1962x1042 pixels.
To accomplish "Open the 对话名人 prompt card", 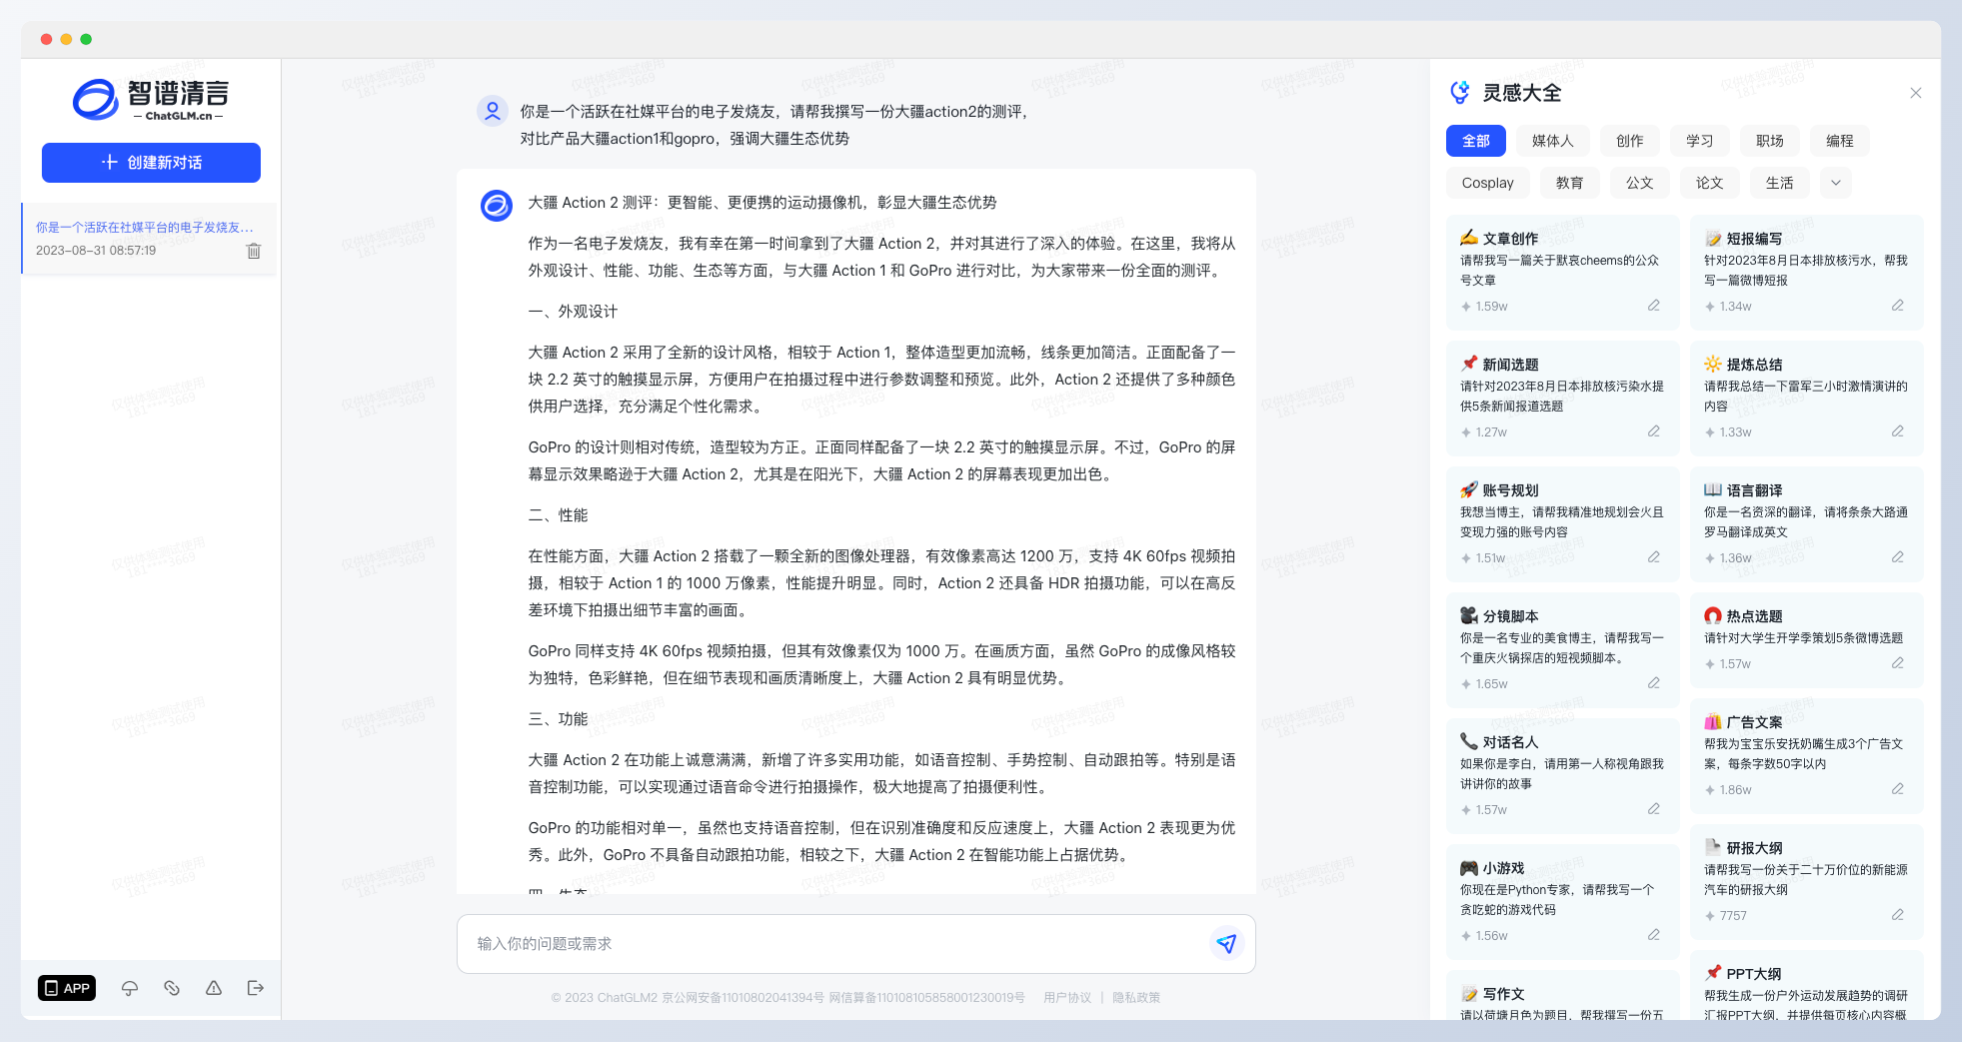I will pyautogui.click(x=1563, y=776).
